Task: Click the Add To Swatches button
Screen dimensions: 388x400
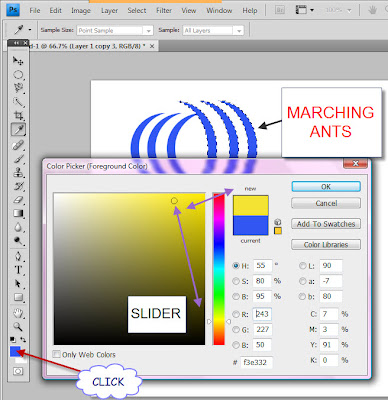Action: [x=326, y=224]
